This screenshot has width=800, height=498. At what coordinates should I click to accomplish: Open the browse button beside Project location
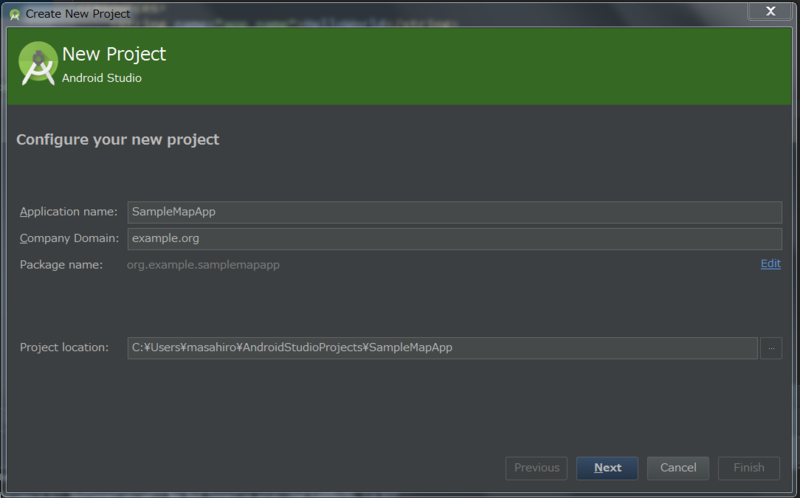click(771, 348)
